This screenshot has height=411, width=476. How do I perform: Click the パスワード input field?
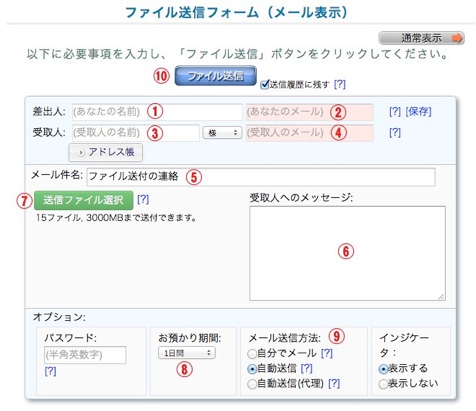click(x=85, y=355)
